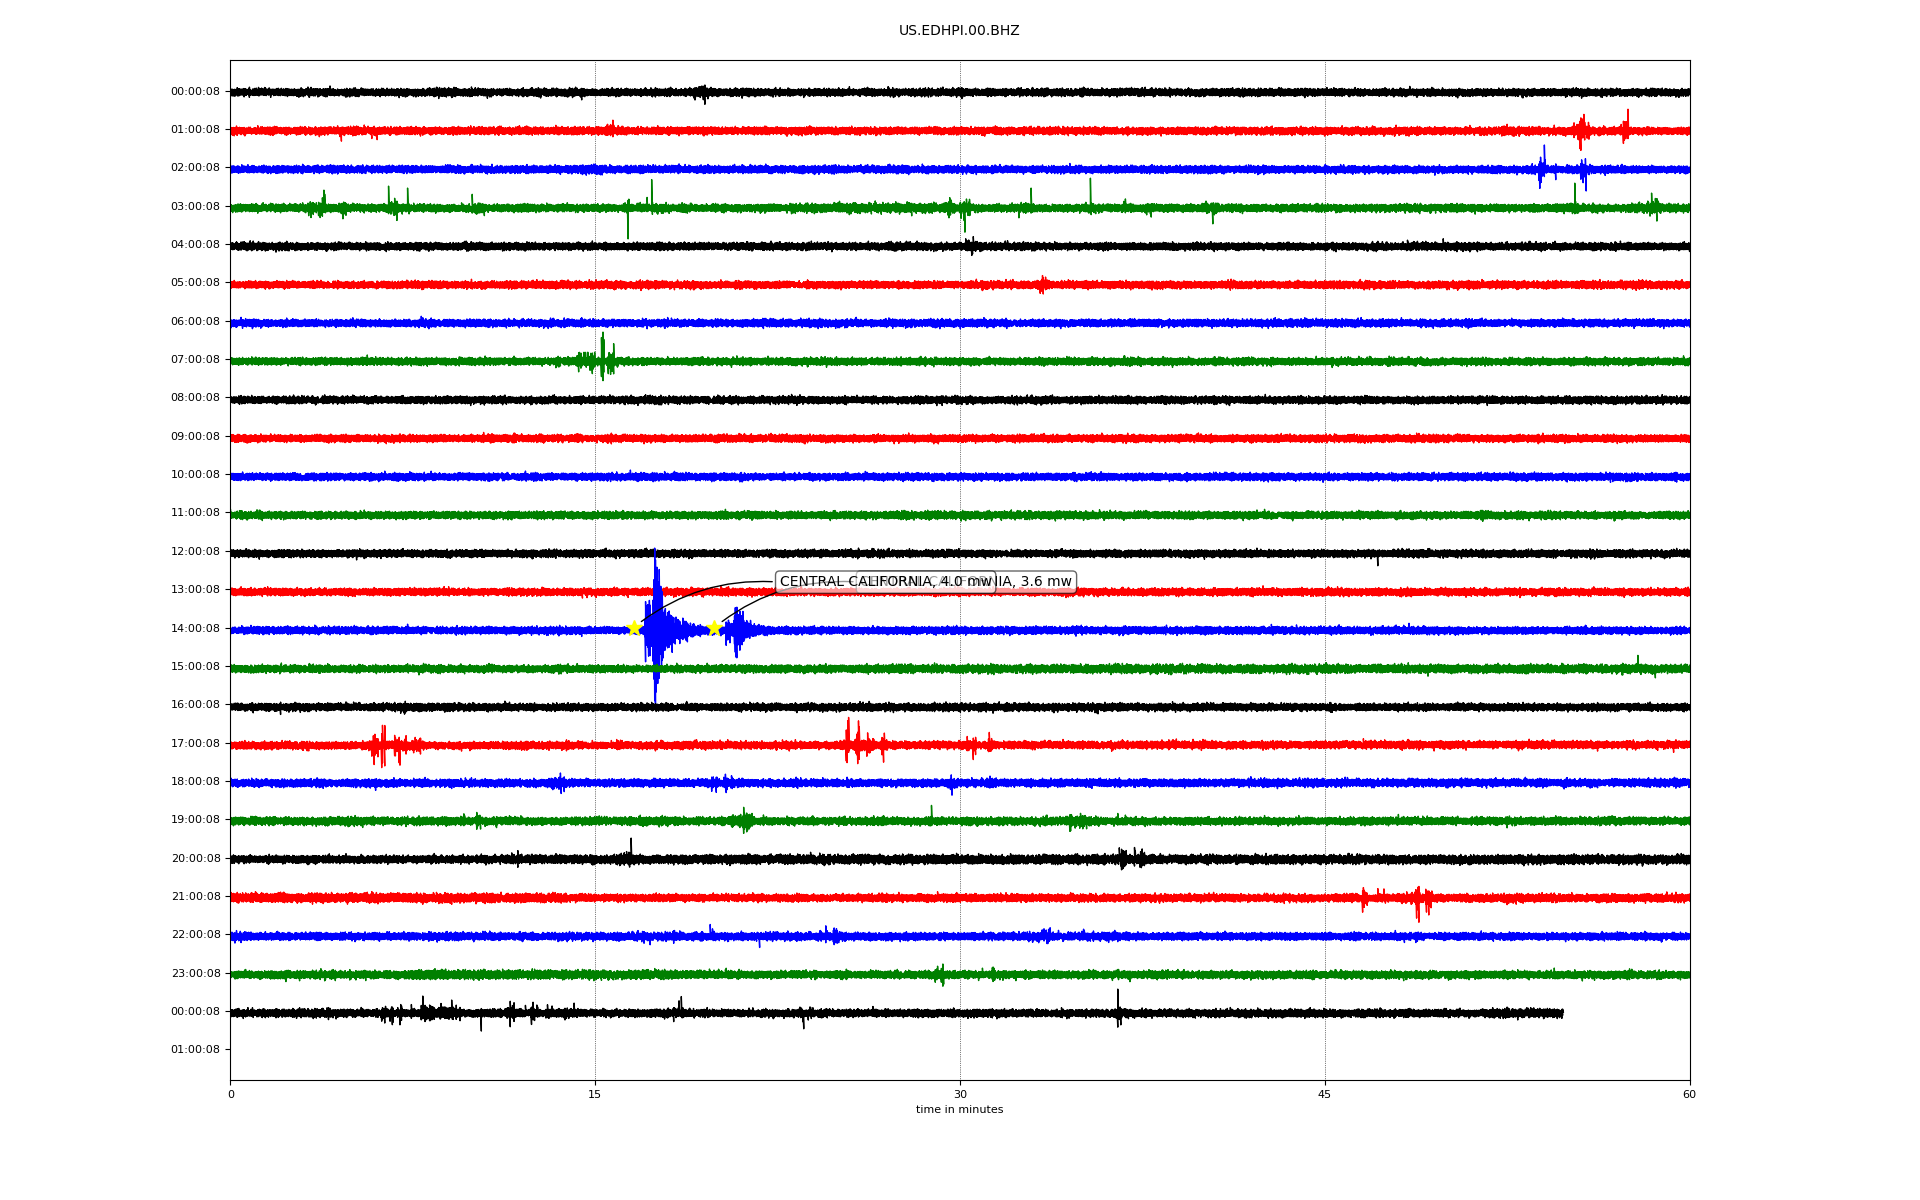
Task: Click the x-axis tick label 0
Action: click(x=231, y=1094)
